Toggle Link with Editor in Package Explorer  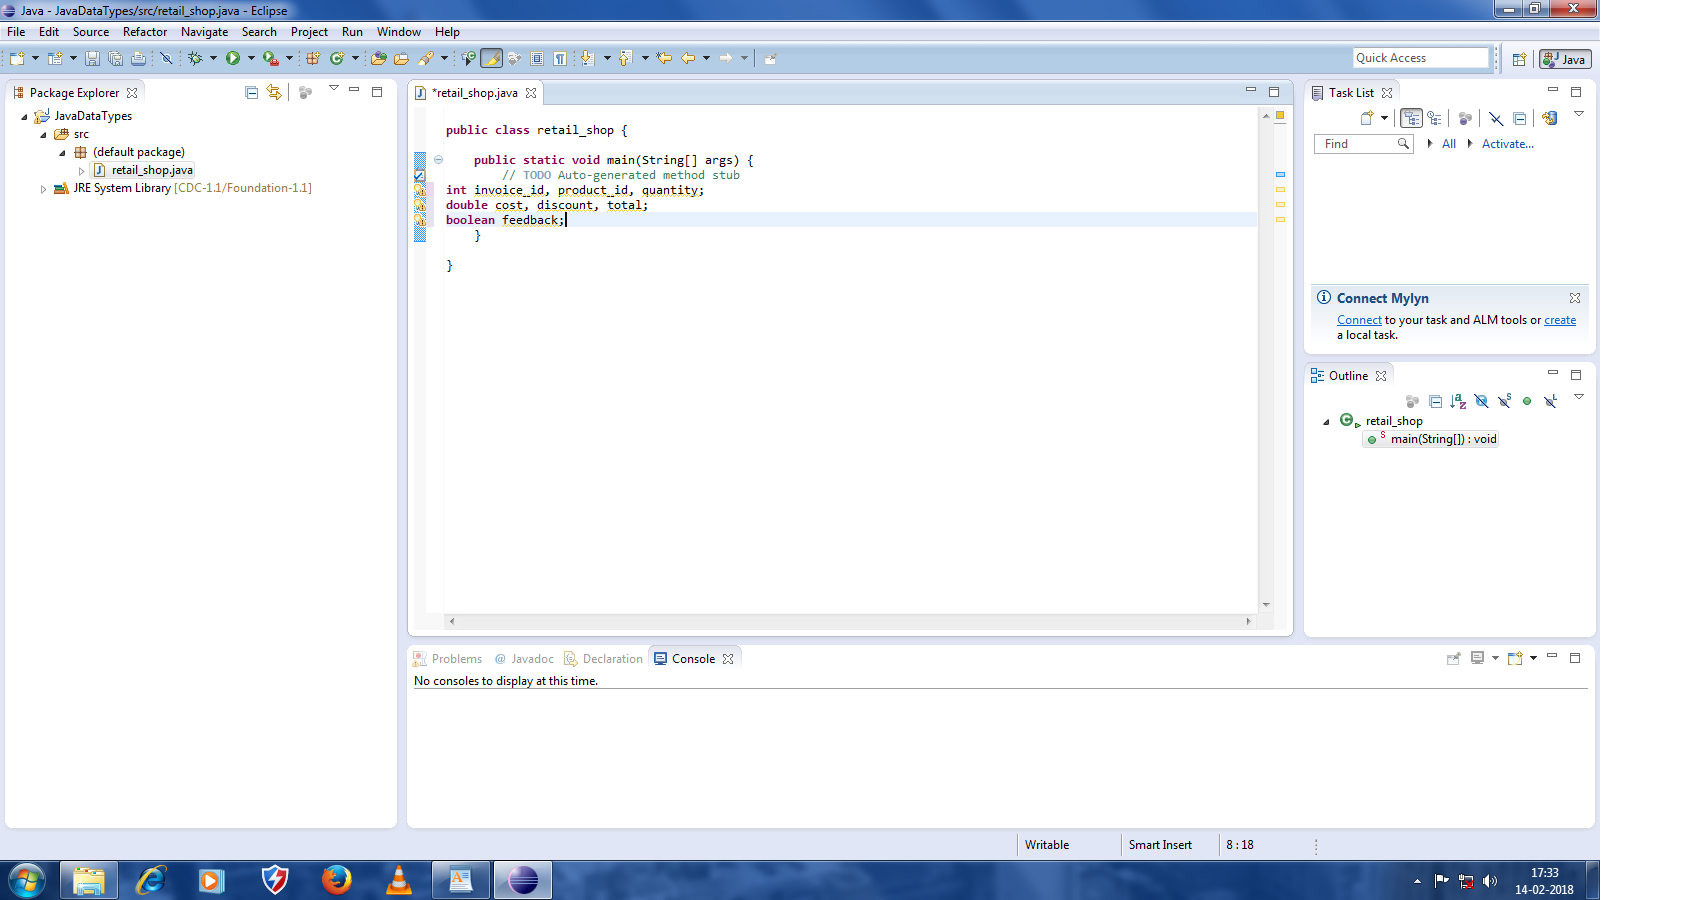pyautogui.click(x=274, y=93)
